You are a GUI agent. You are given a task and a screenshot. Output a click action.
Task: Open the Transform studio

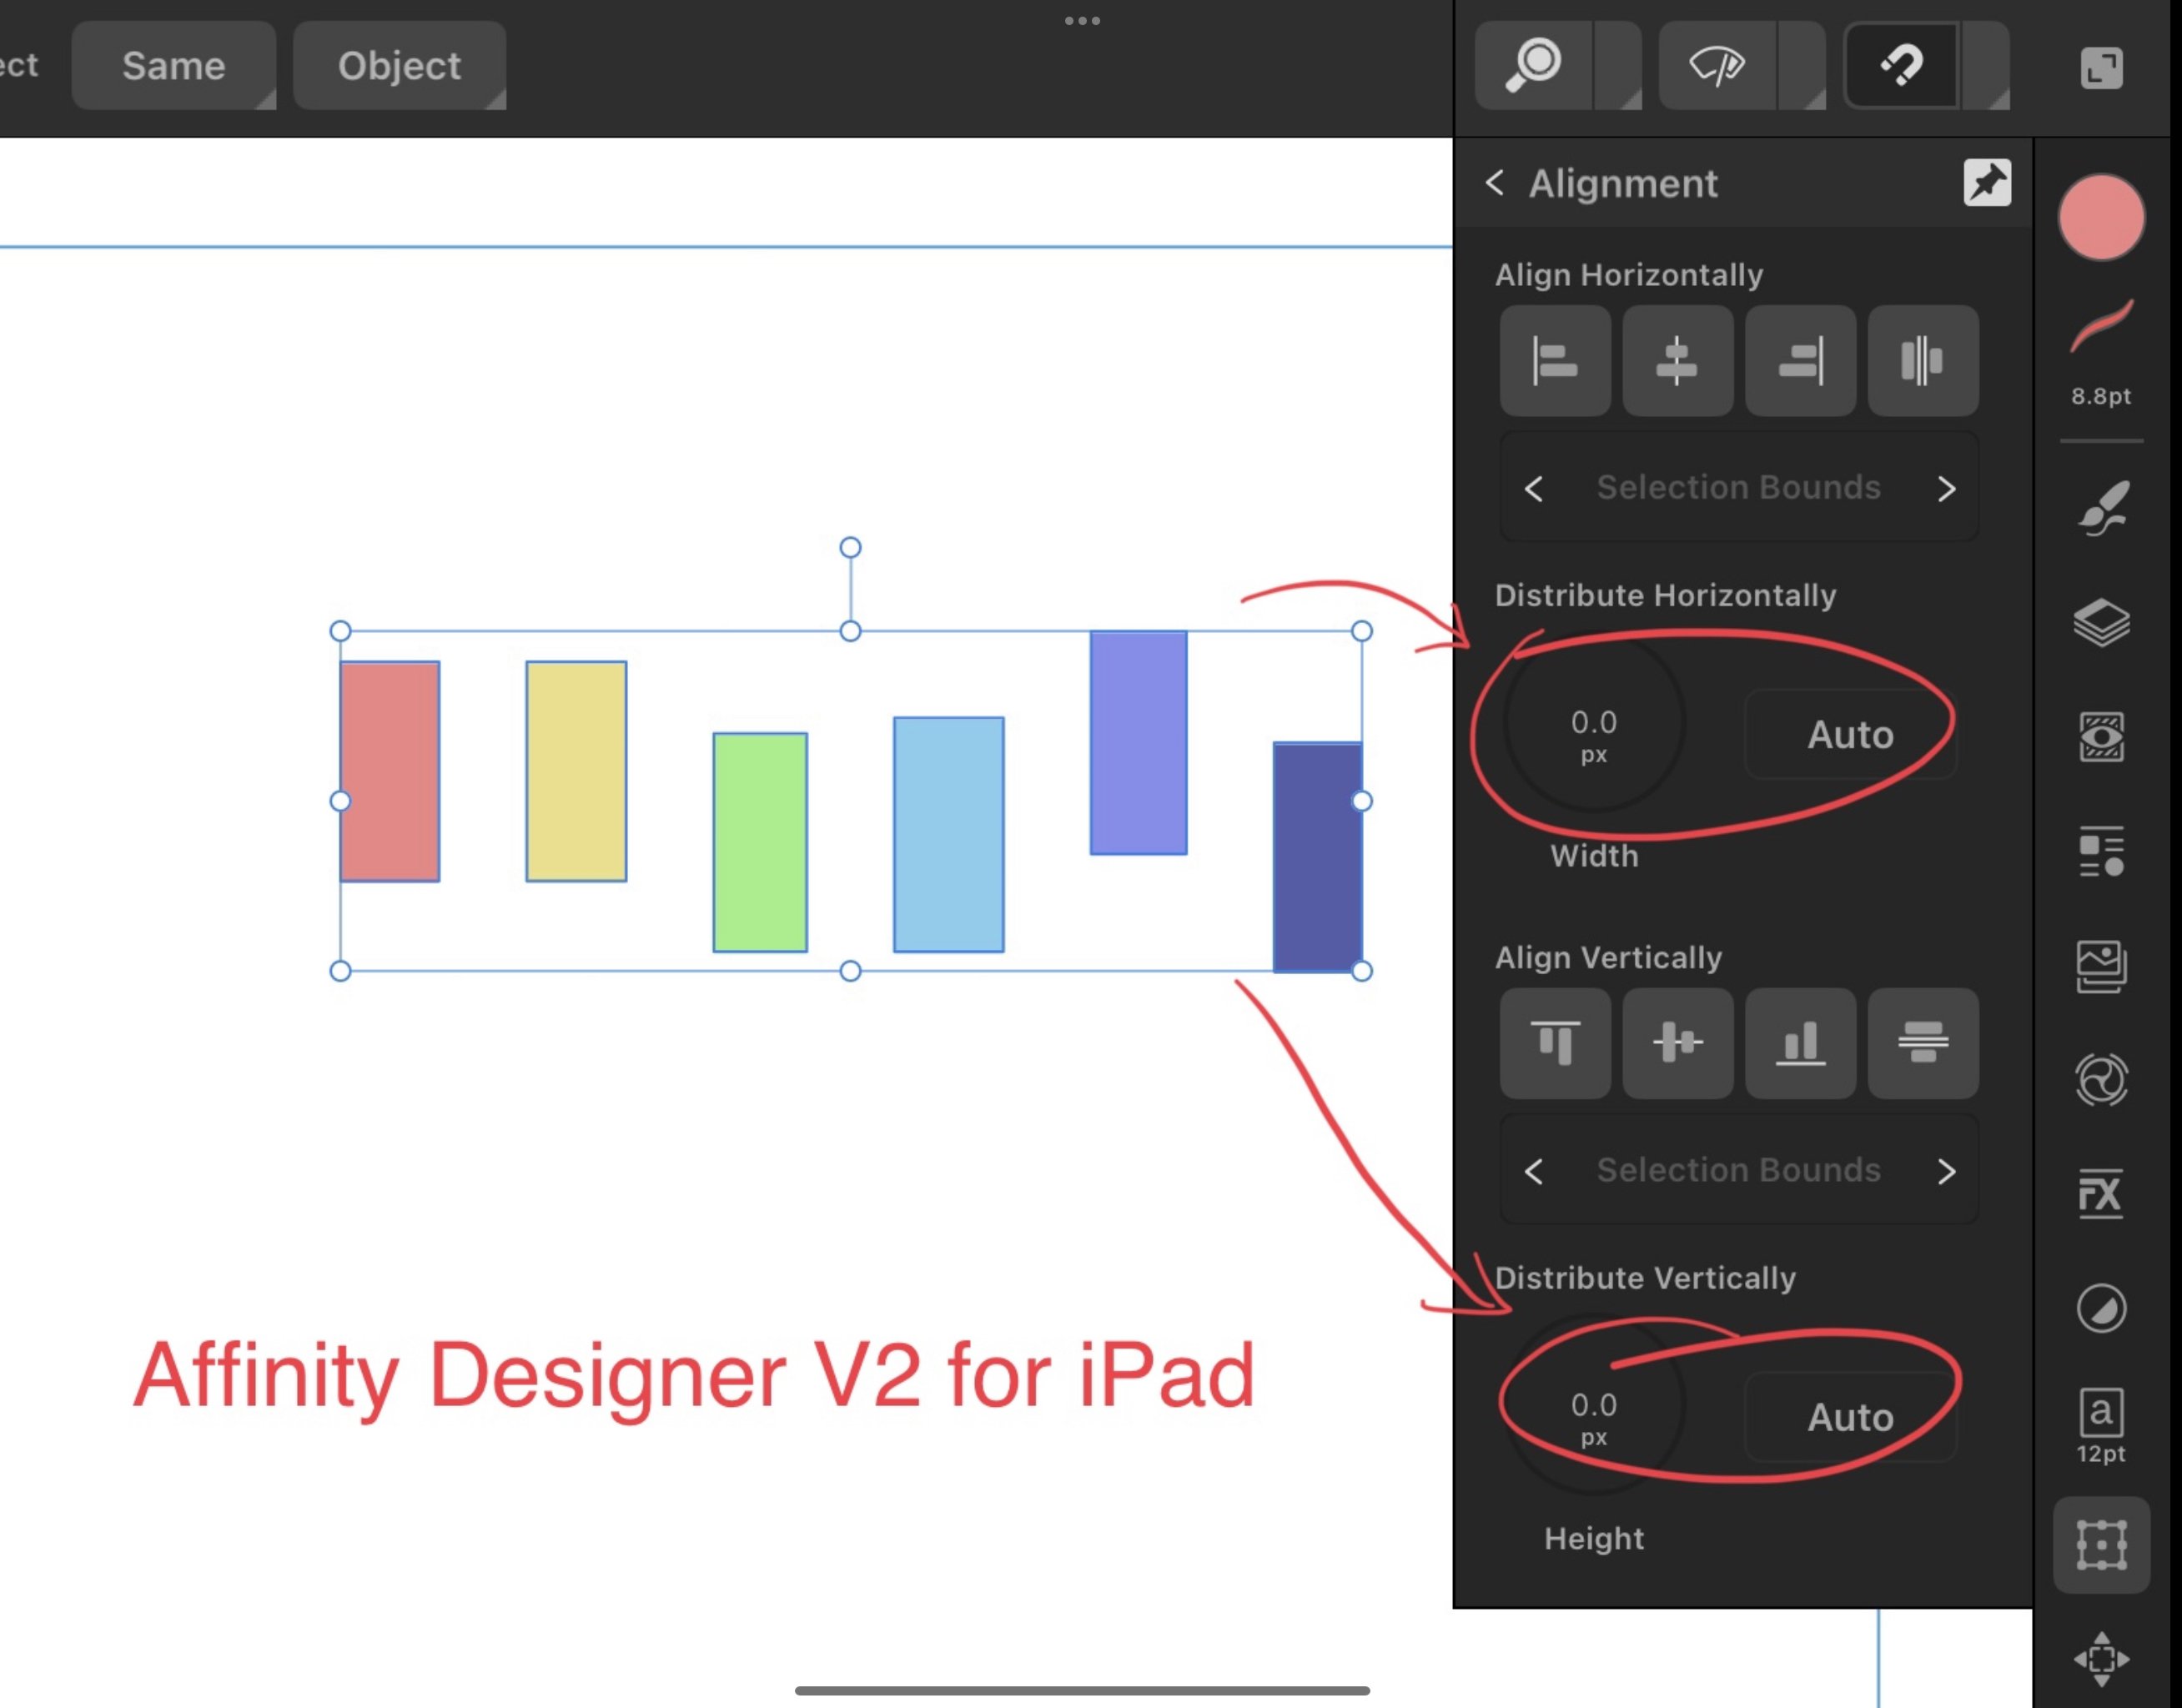[2101, 1545]
